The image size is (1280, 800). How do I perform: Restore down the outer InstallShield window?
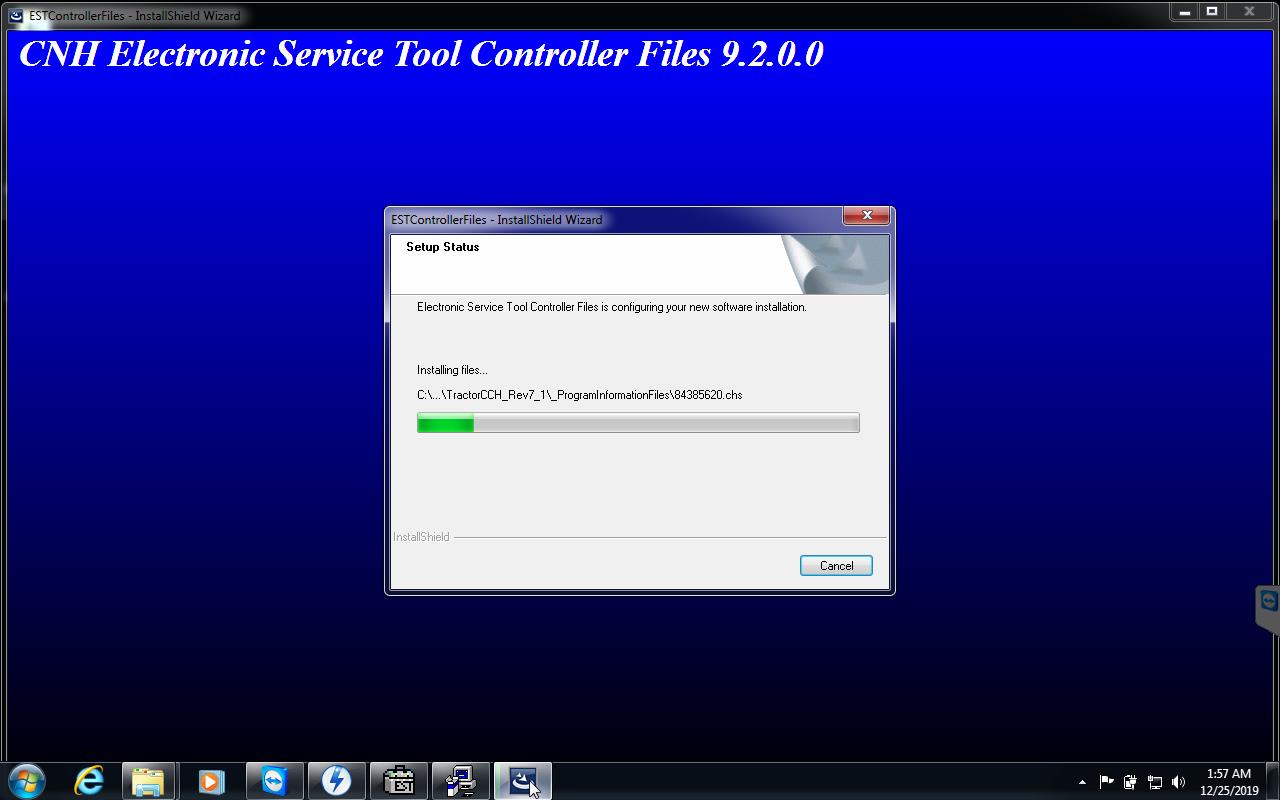pos(1211,12)
